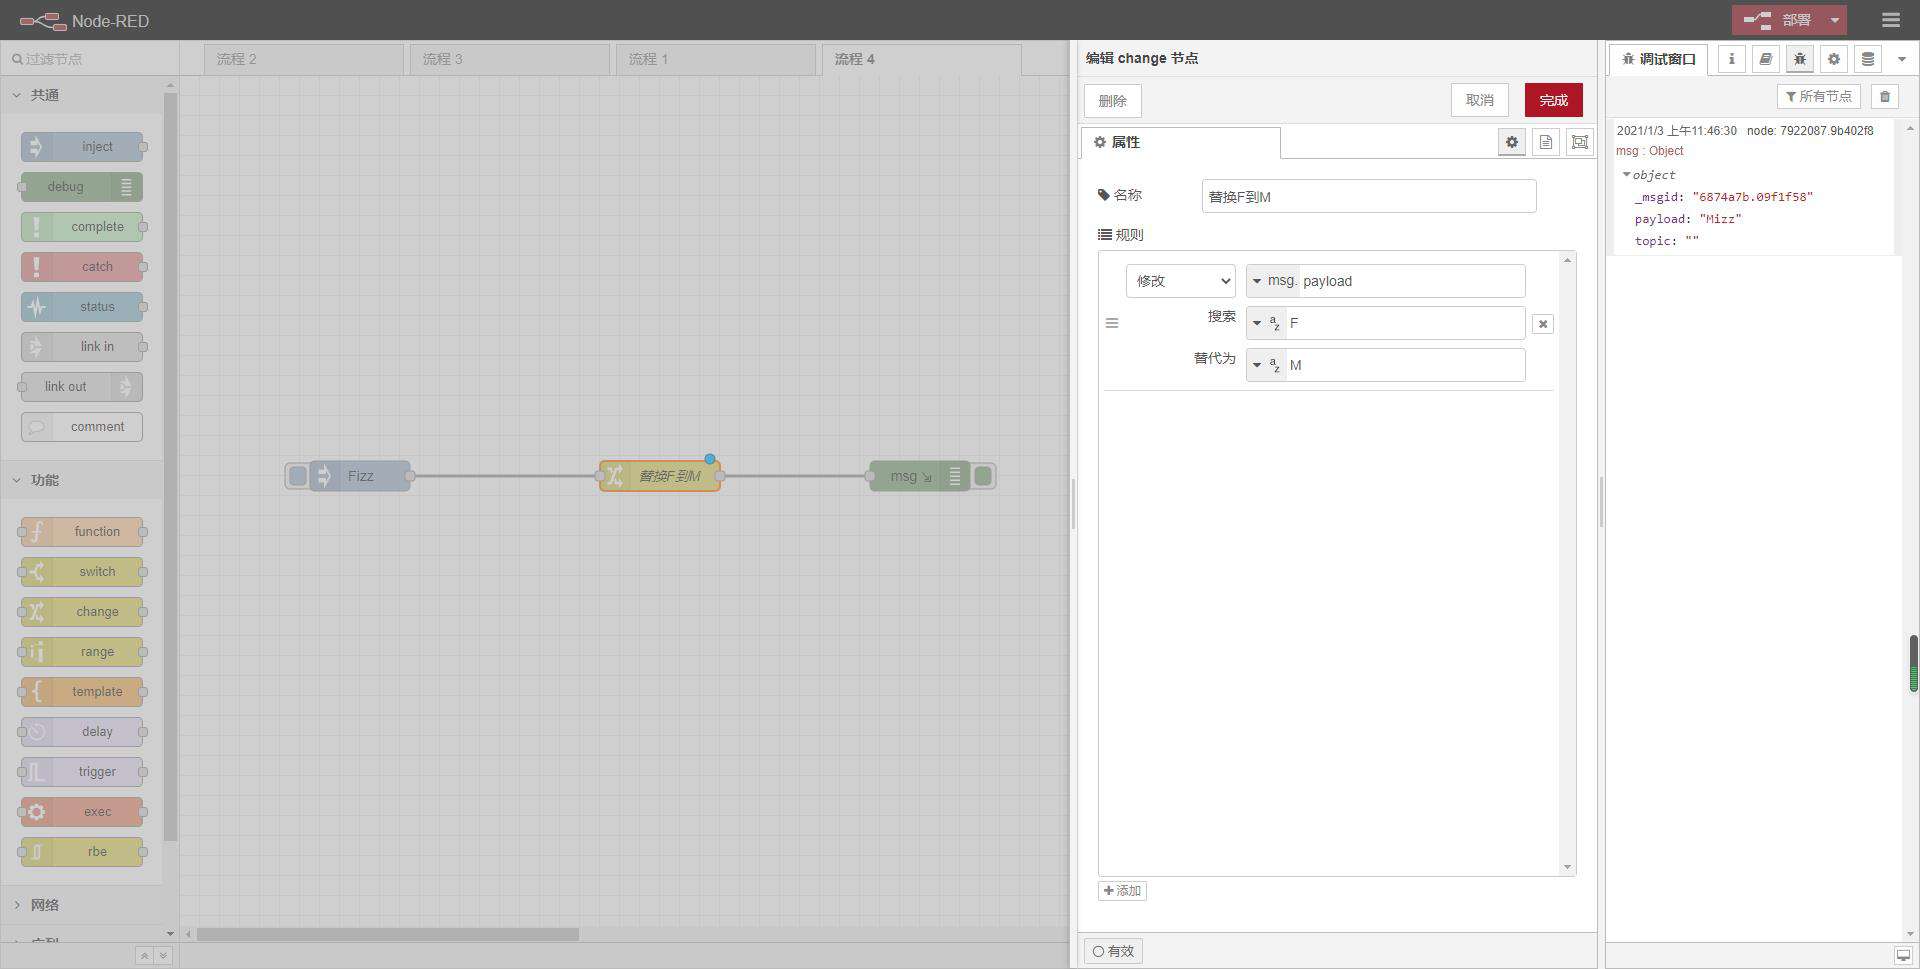Screen dimensions: 1920x969
Task: Open the 替代为 value type dropdown
Action: click(1266, 365)
